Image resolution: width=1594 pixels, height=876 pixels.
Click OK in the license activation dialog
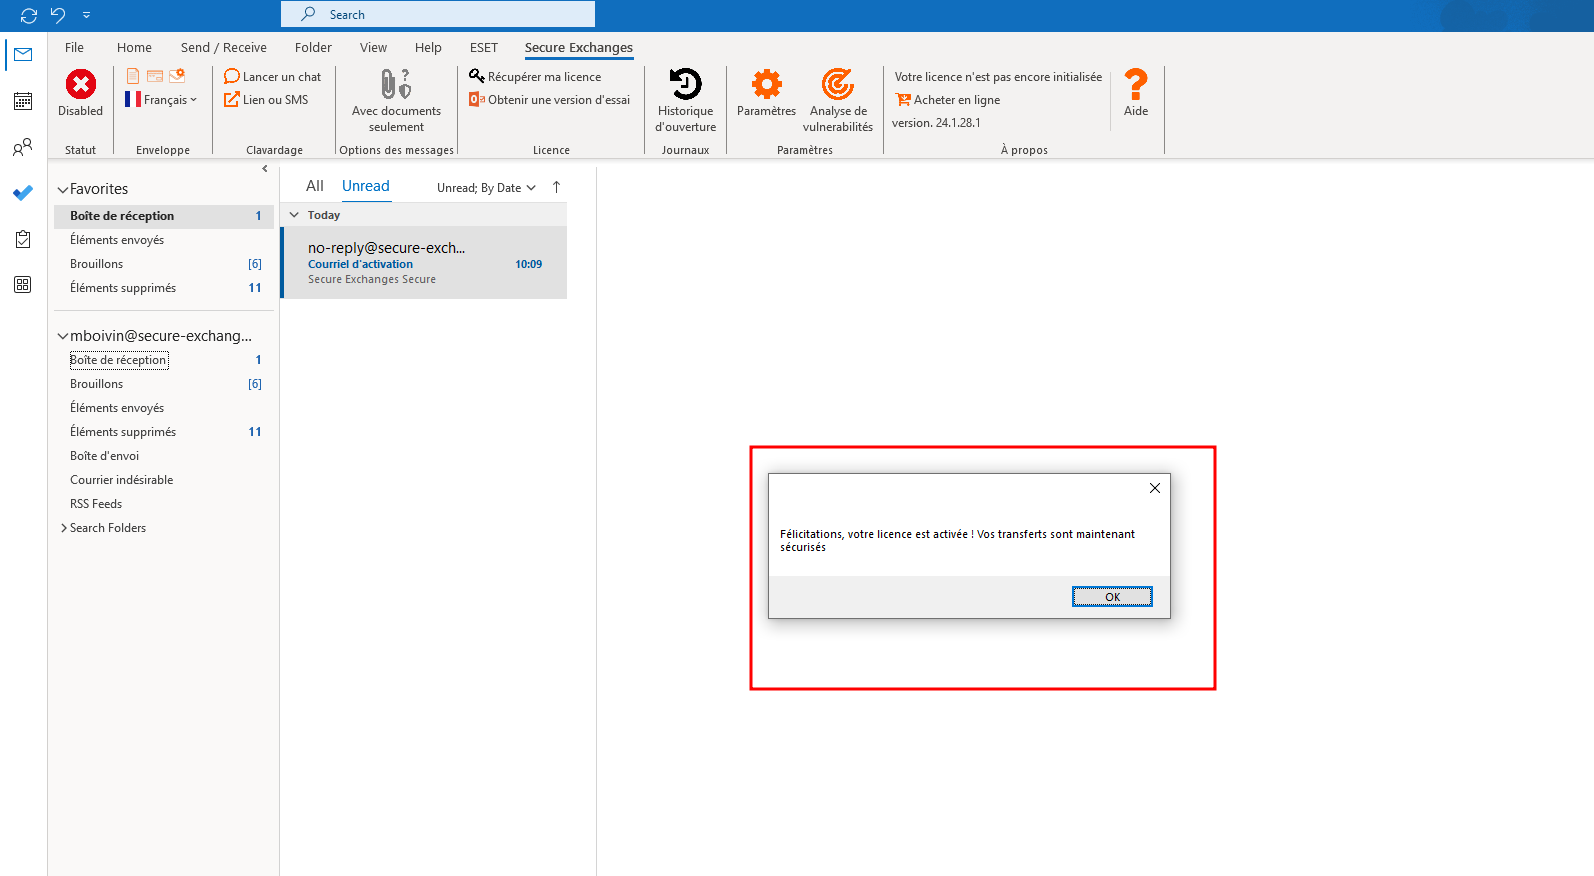click(1112, 596)
